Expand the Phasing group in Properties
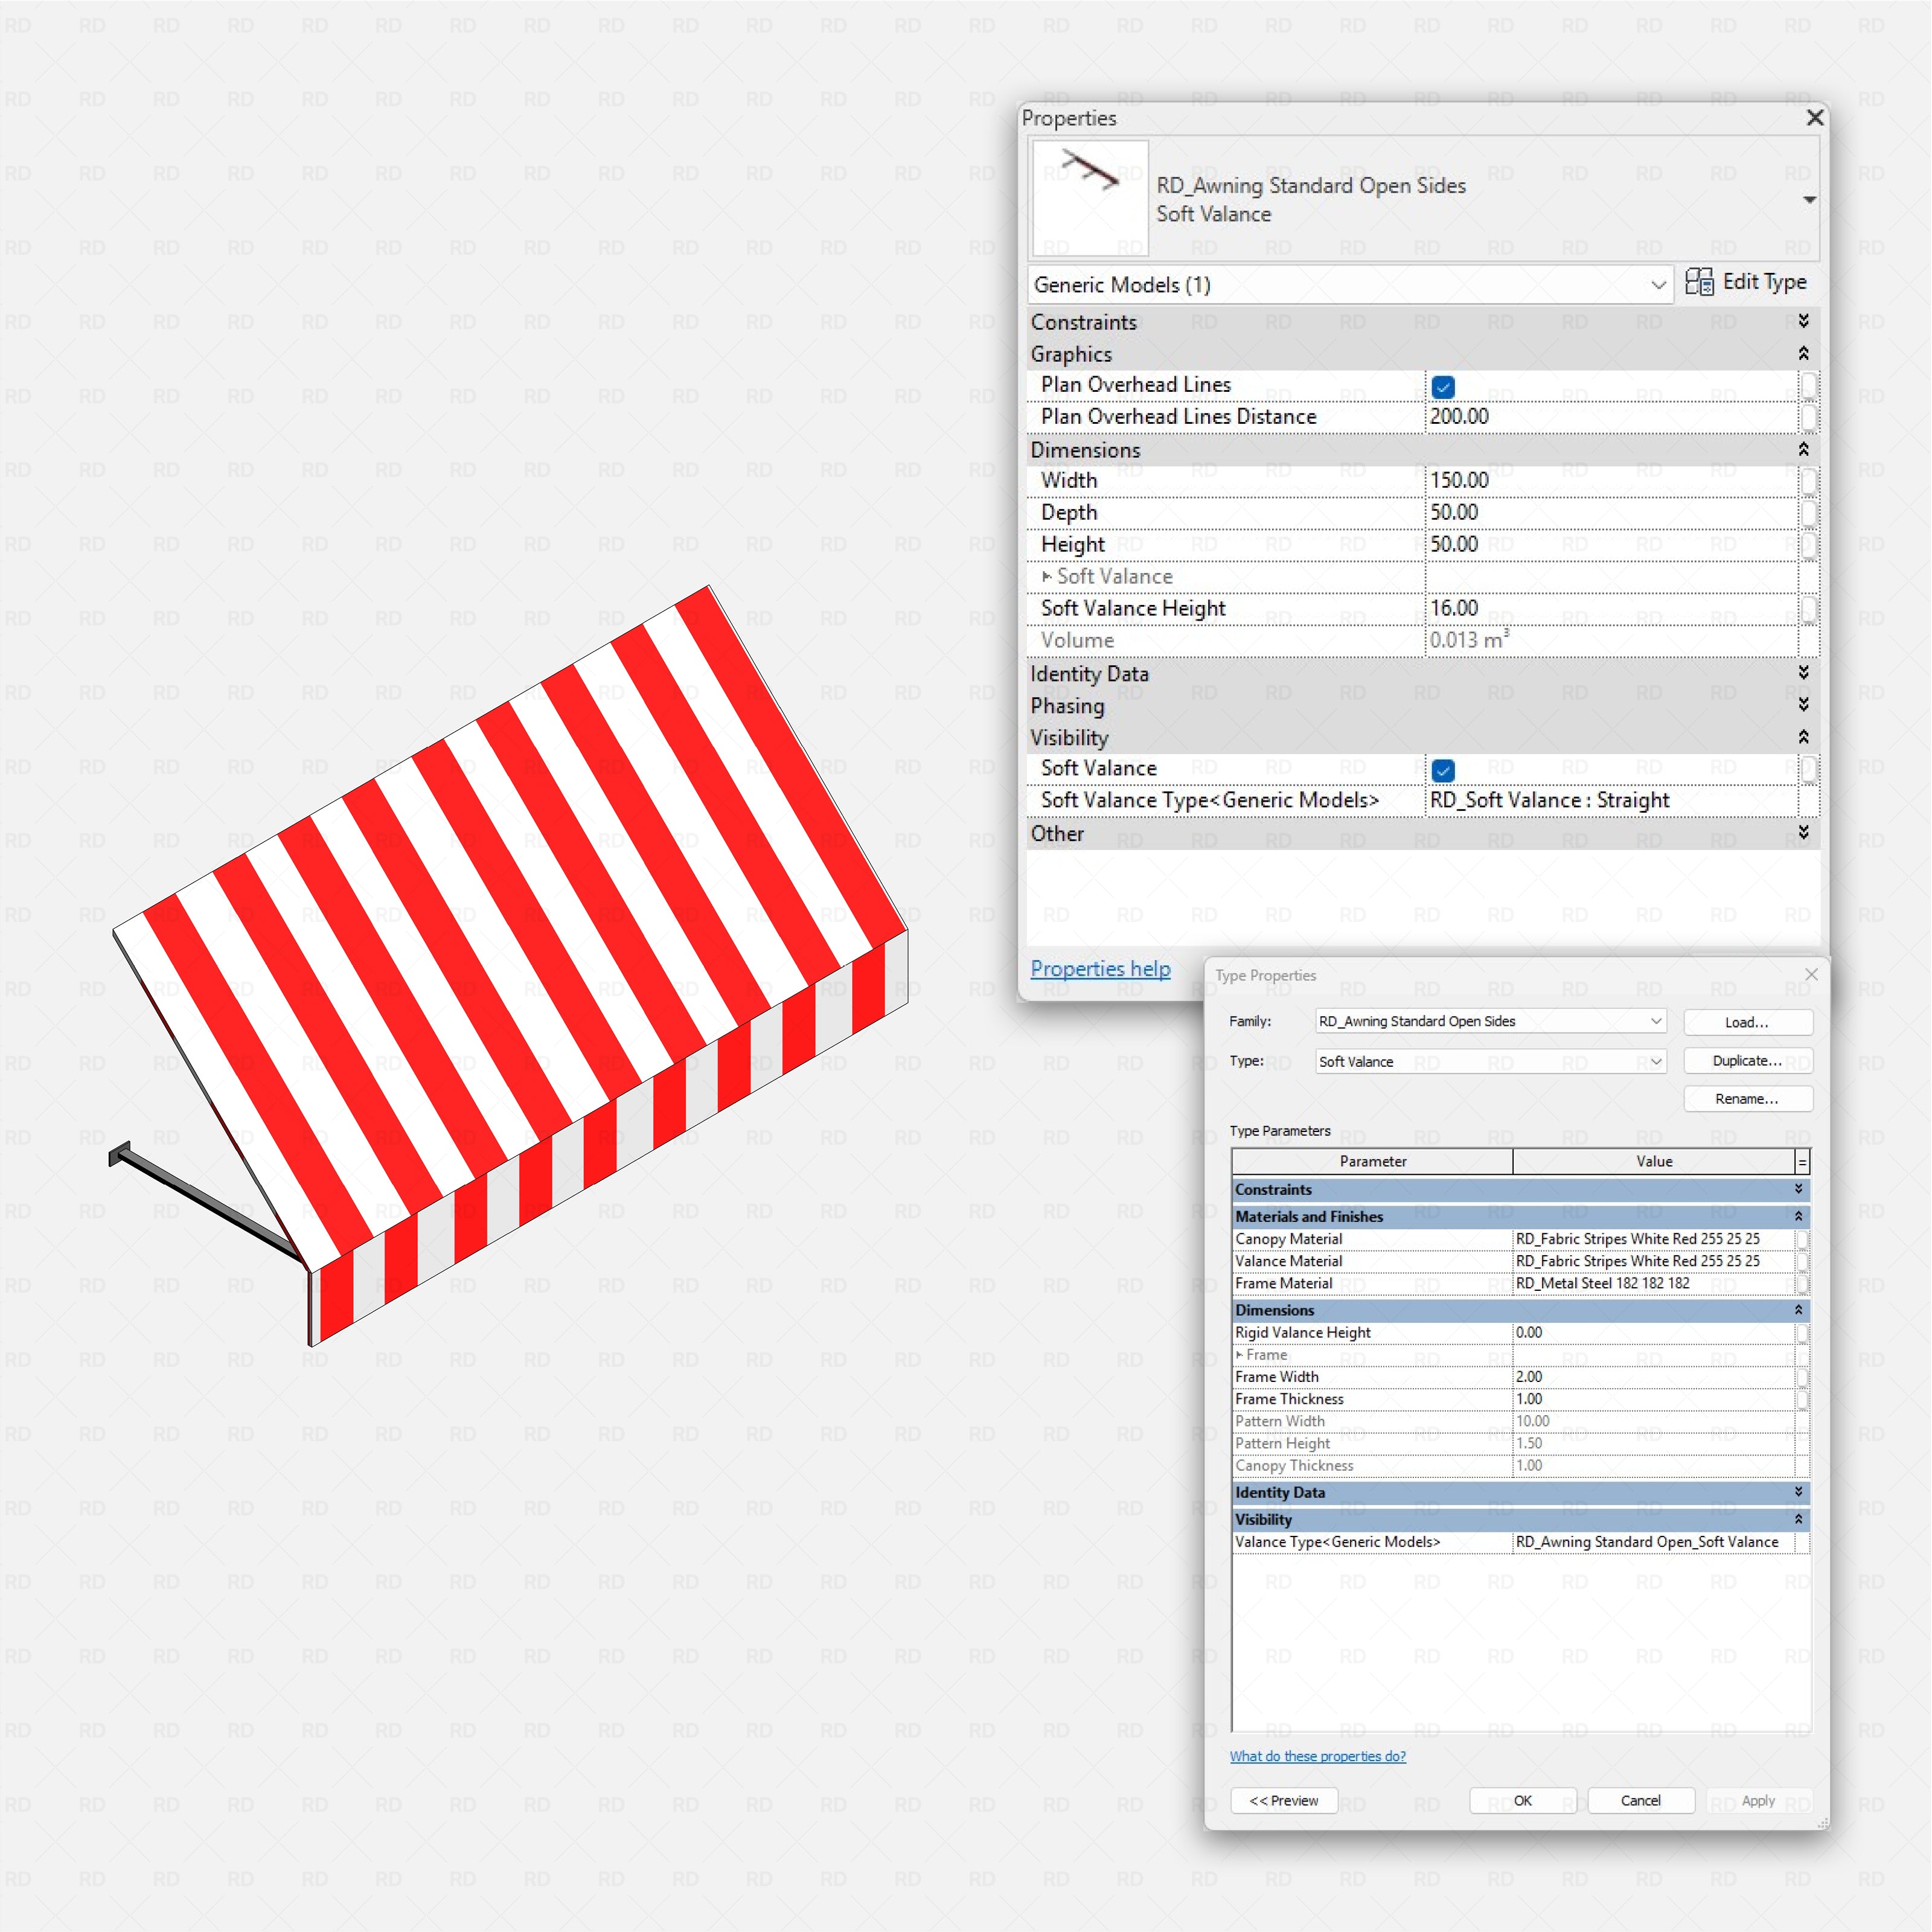 [1803, 705]
